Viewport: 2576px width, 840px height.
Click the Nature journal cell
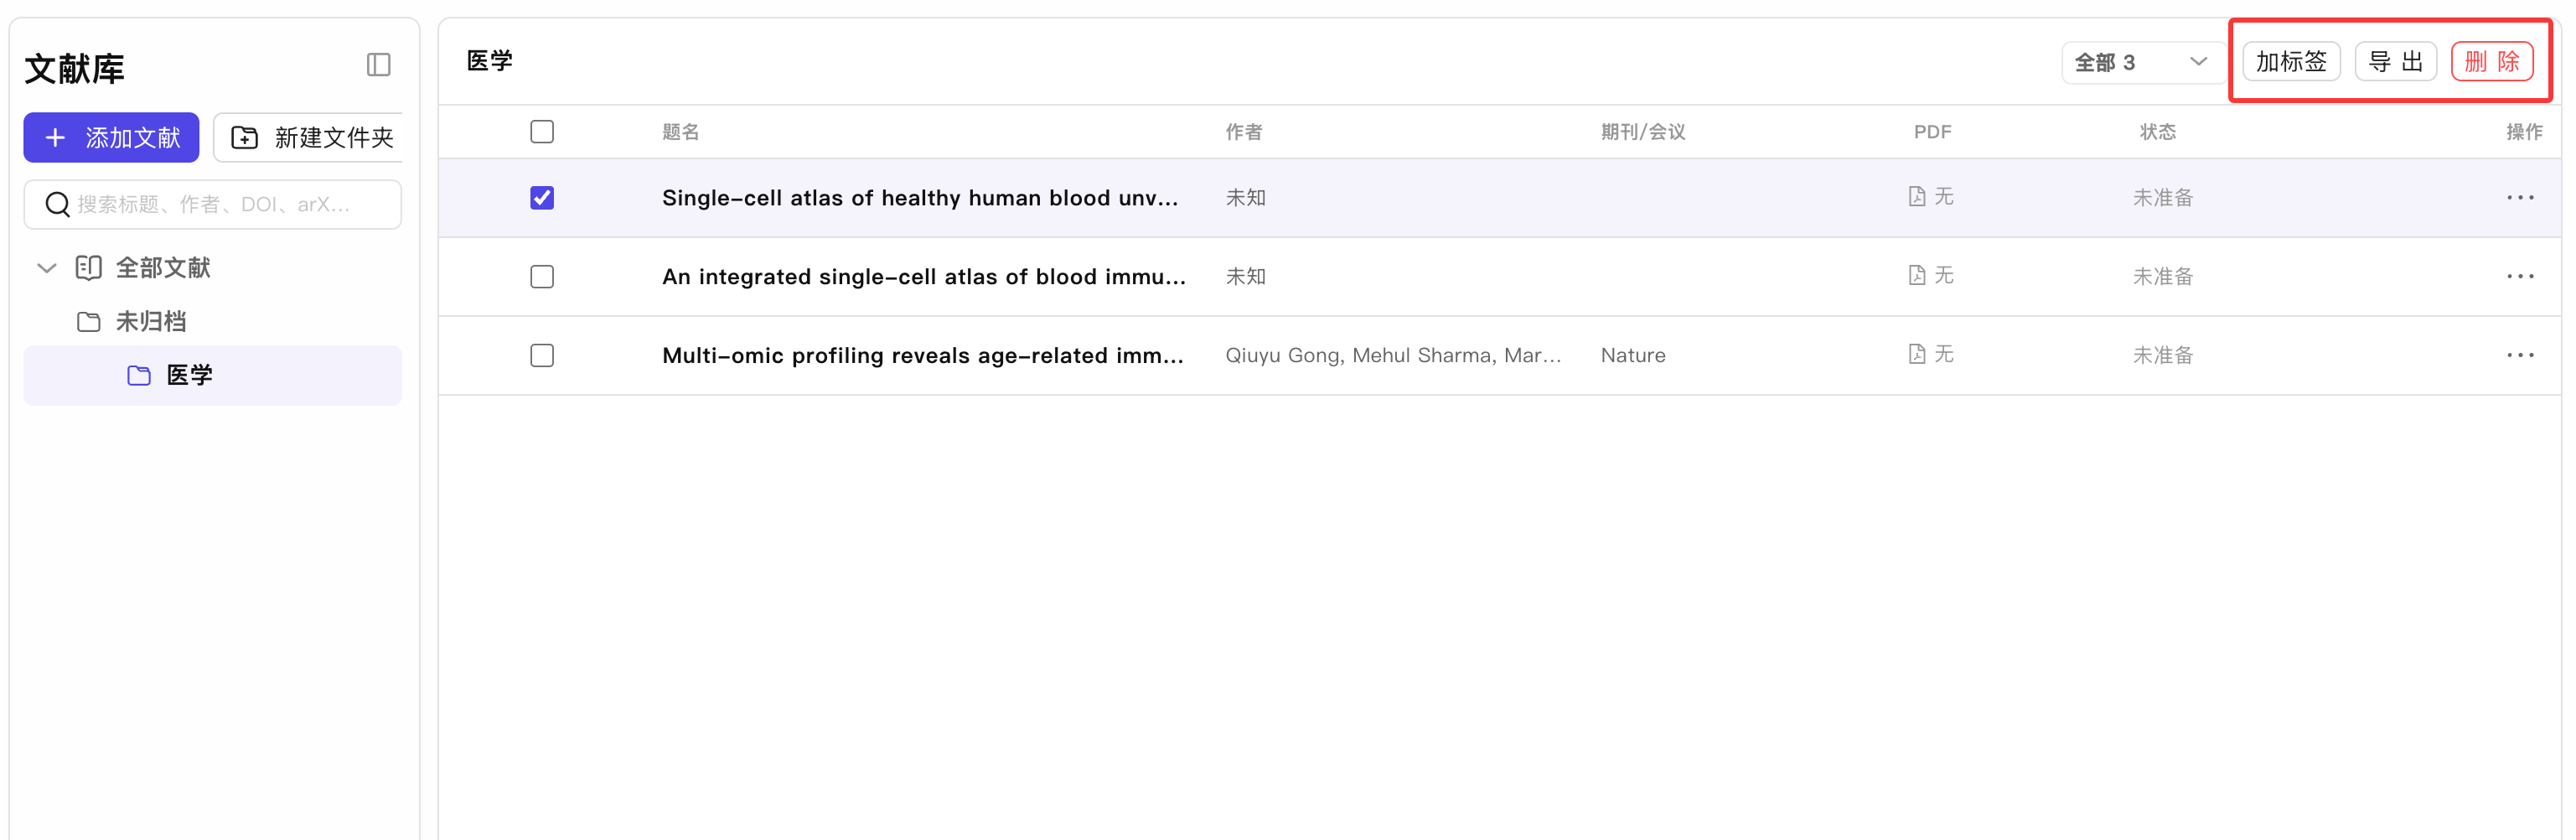click(1633, 356)
